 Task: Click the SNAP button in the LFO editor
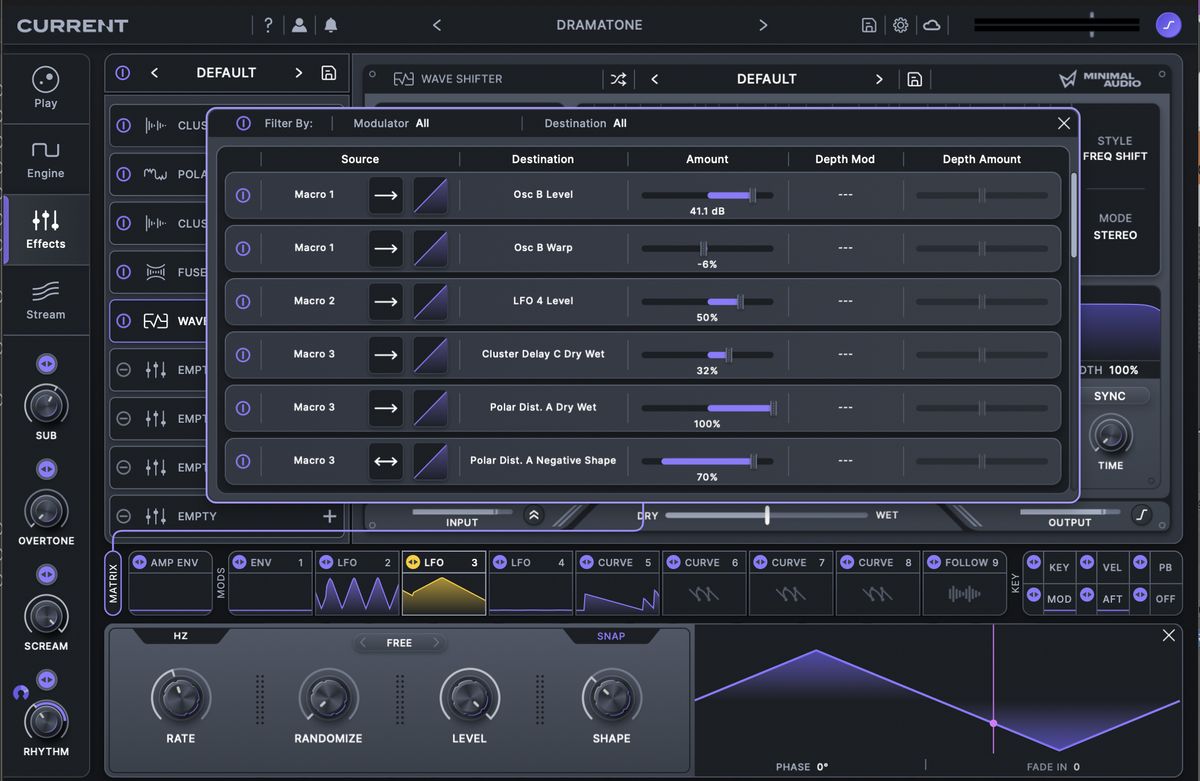[x=610, y=635]
